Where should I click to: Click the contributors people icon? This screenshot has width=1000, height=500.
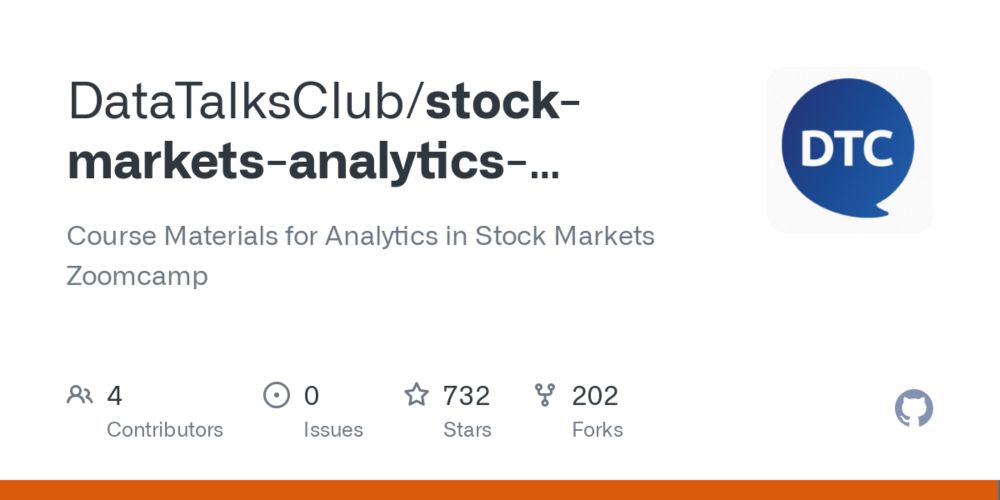(80, 395)
